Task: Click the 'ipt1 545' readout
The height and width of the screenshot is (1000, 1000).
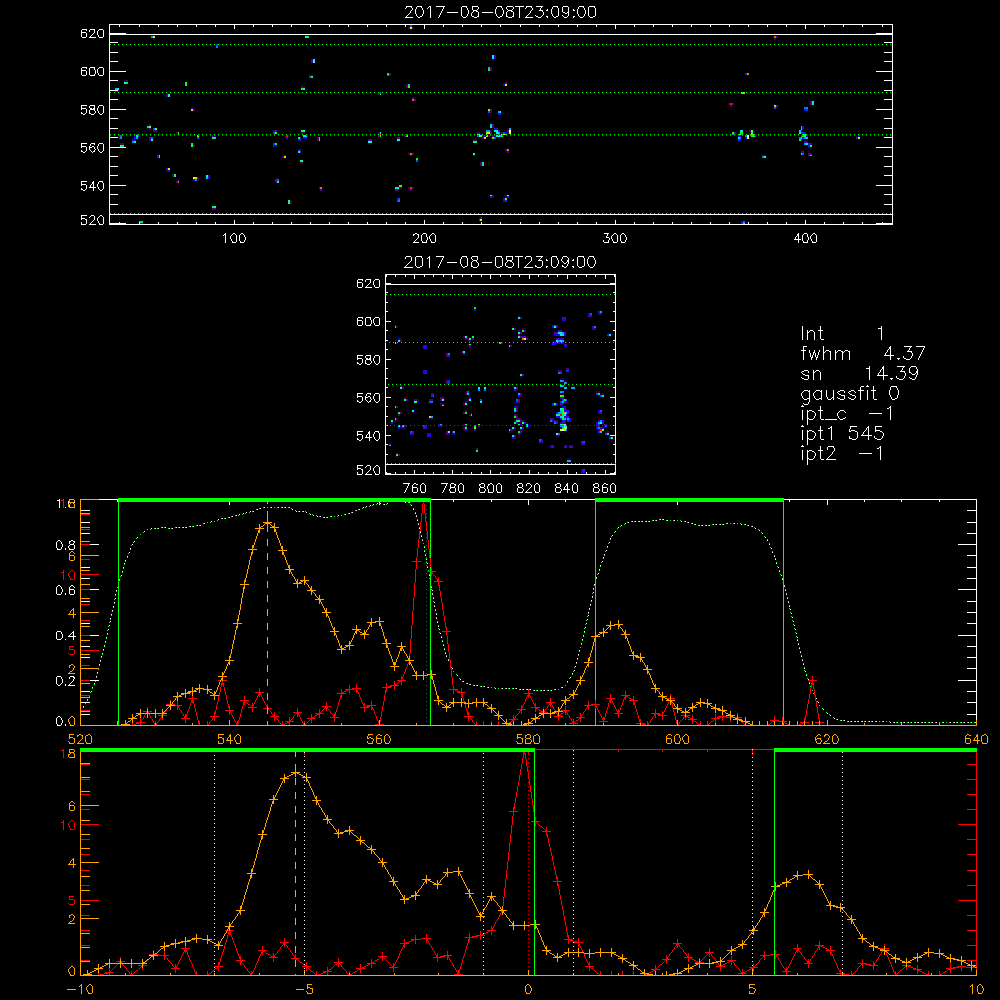Action: click(842, 434)
